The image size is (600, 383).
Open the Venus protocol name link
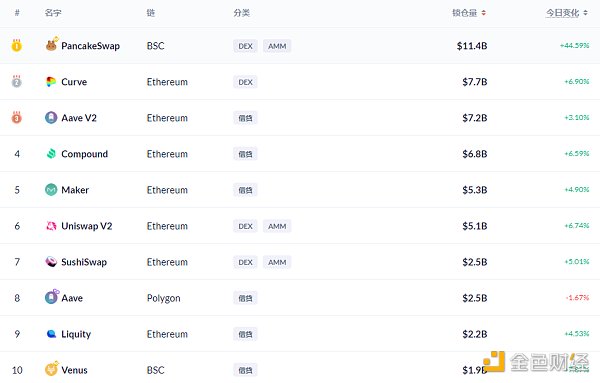point(74,370)
